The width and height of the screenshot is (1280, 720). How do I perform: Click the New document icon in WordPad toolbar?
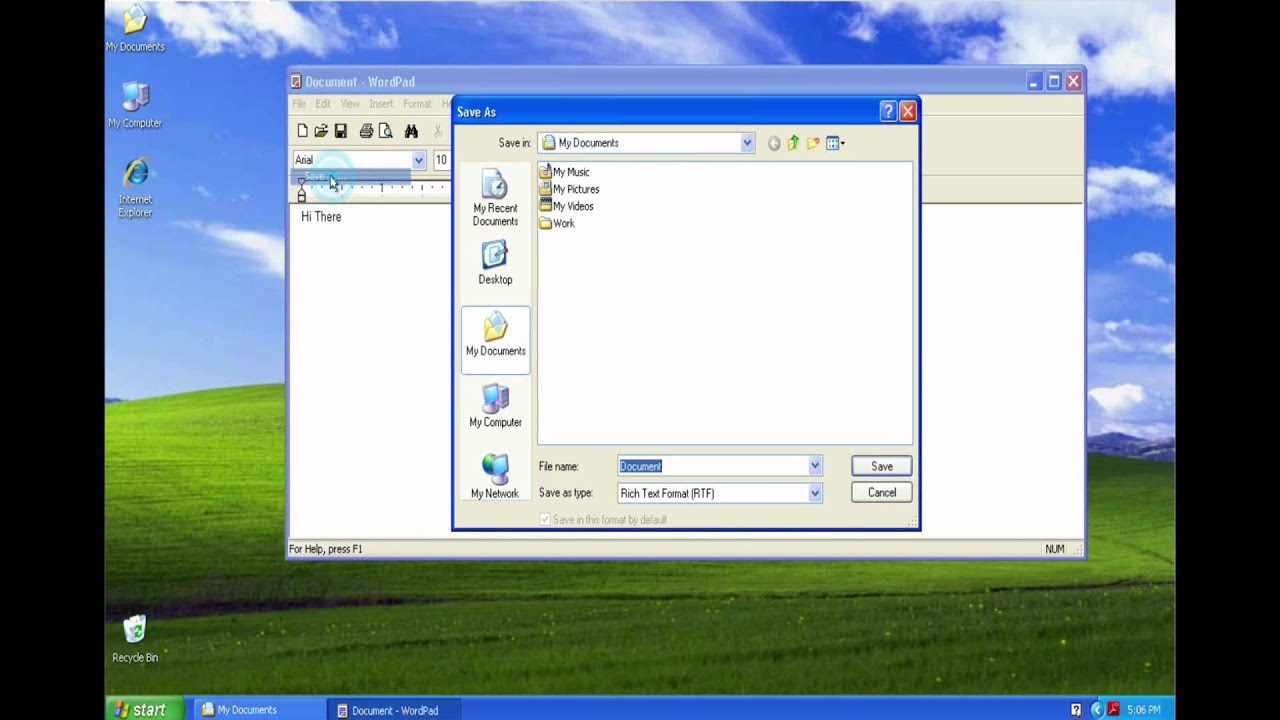(302, 131)
